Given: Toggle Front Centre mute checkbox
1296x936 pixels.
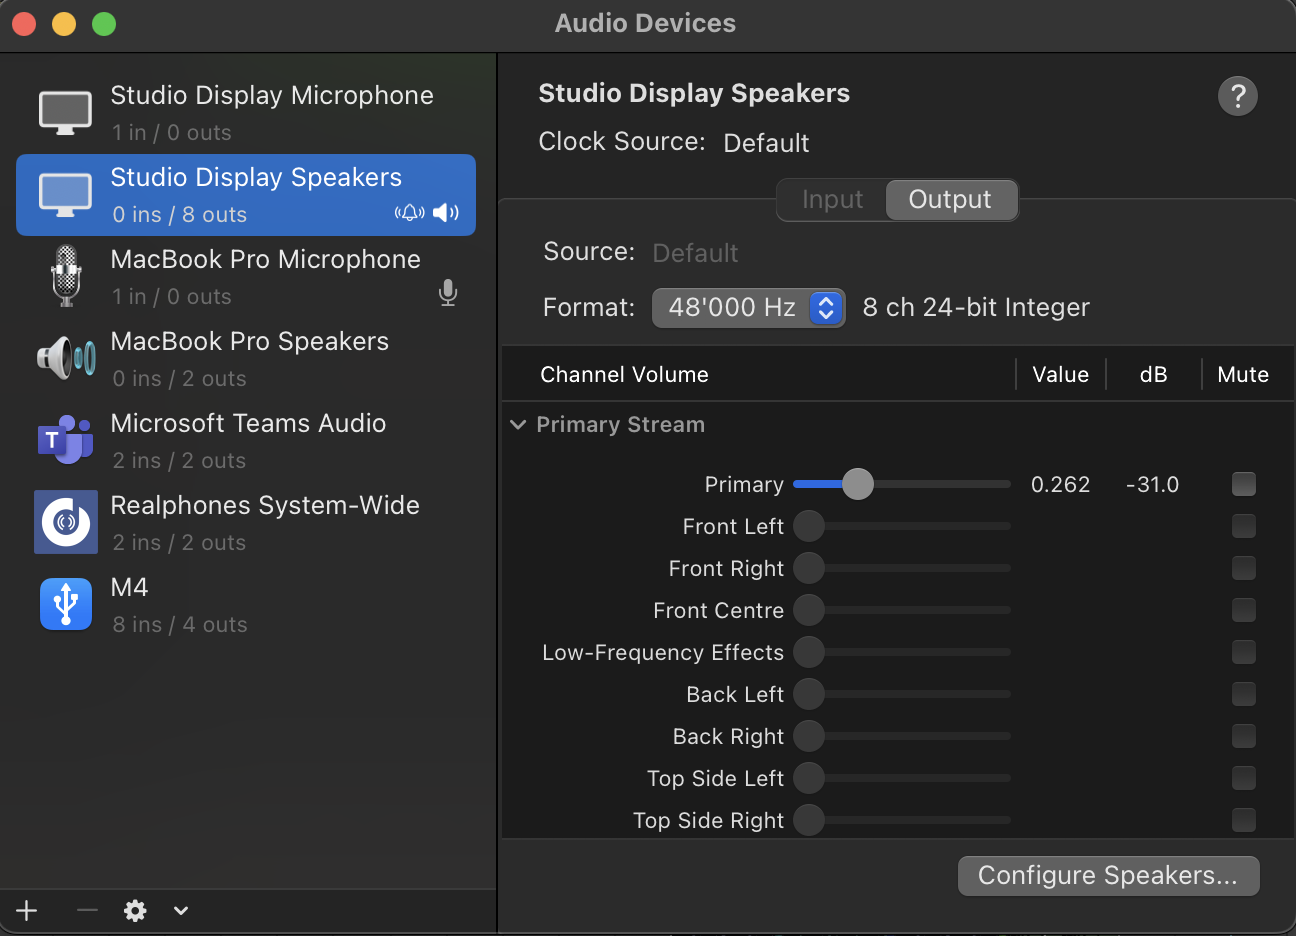Looking at the screenshot, I should (1244, 610).
